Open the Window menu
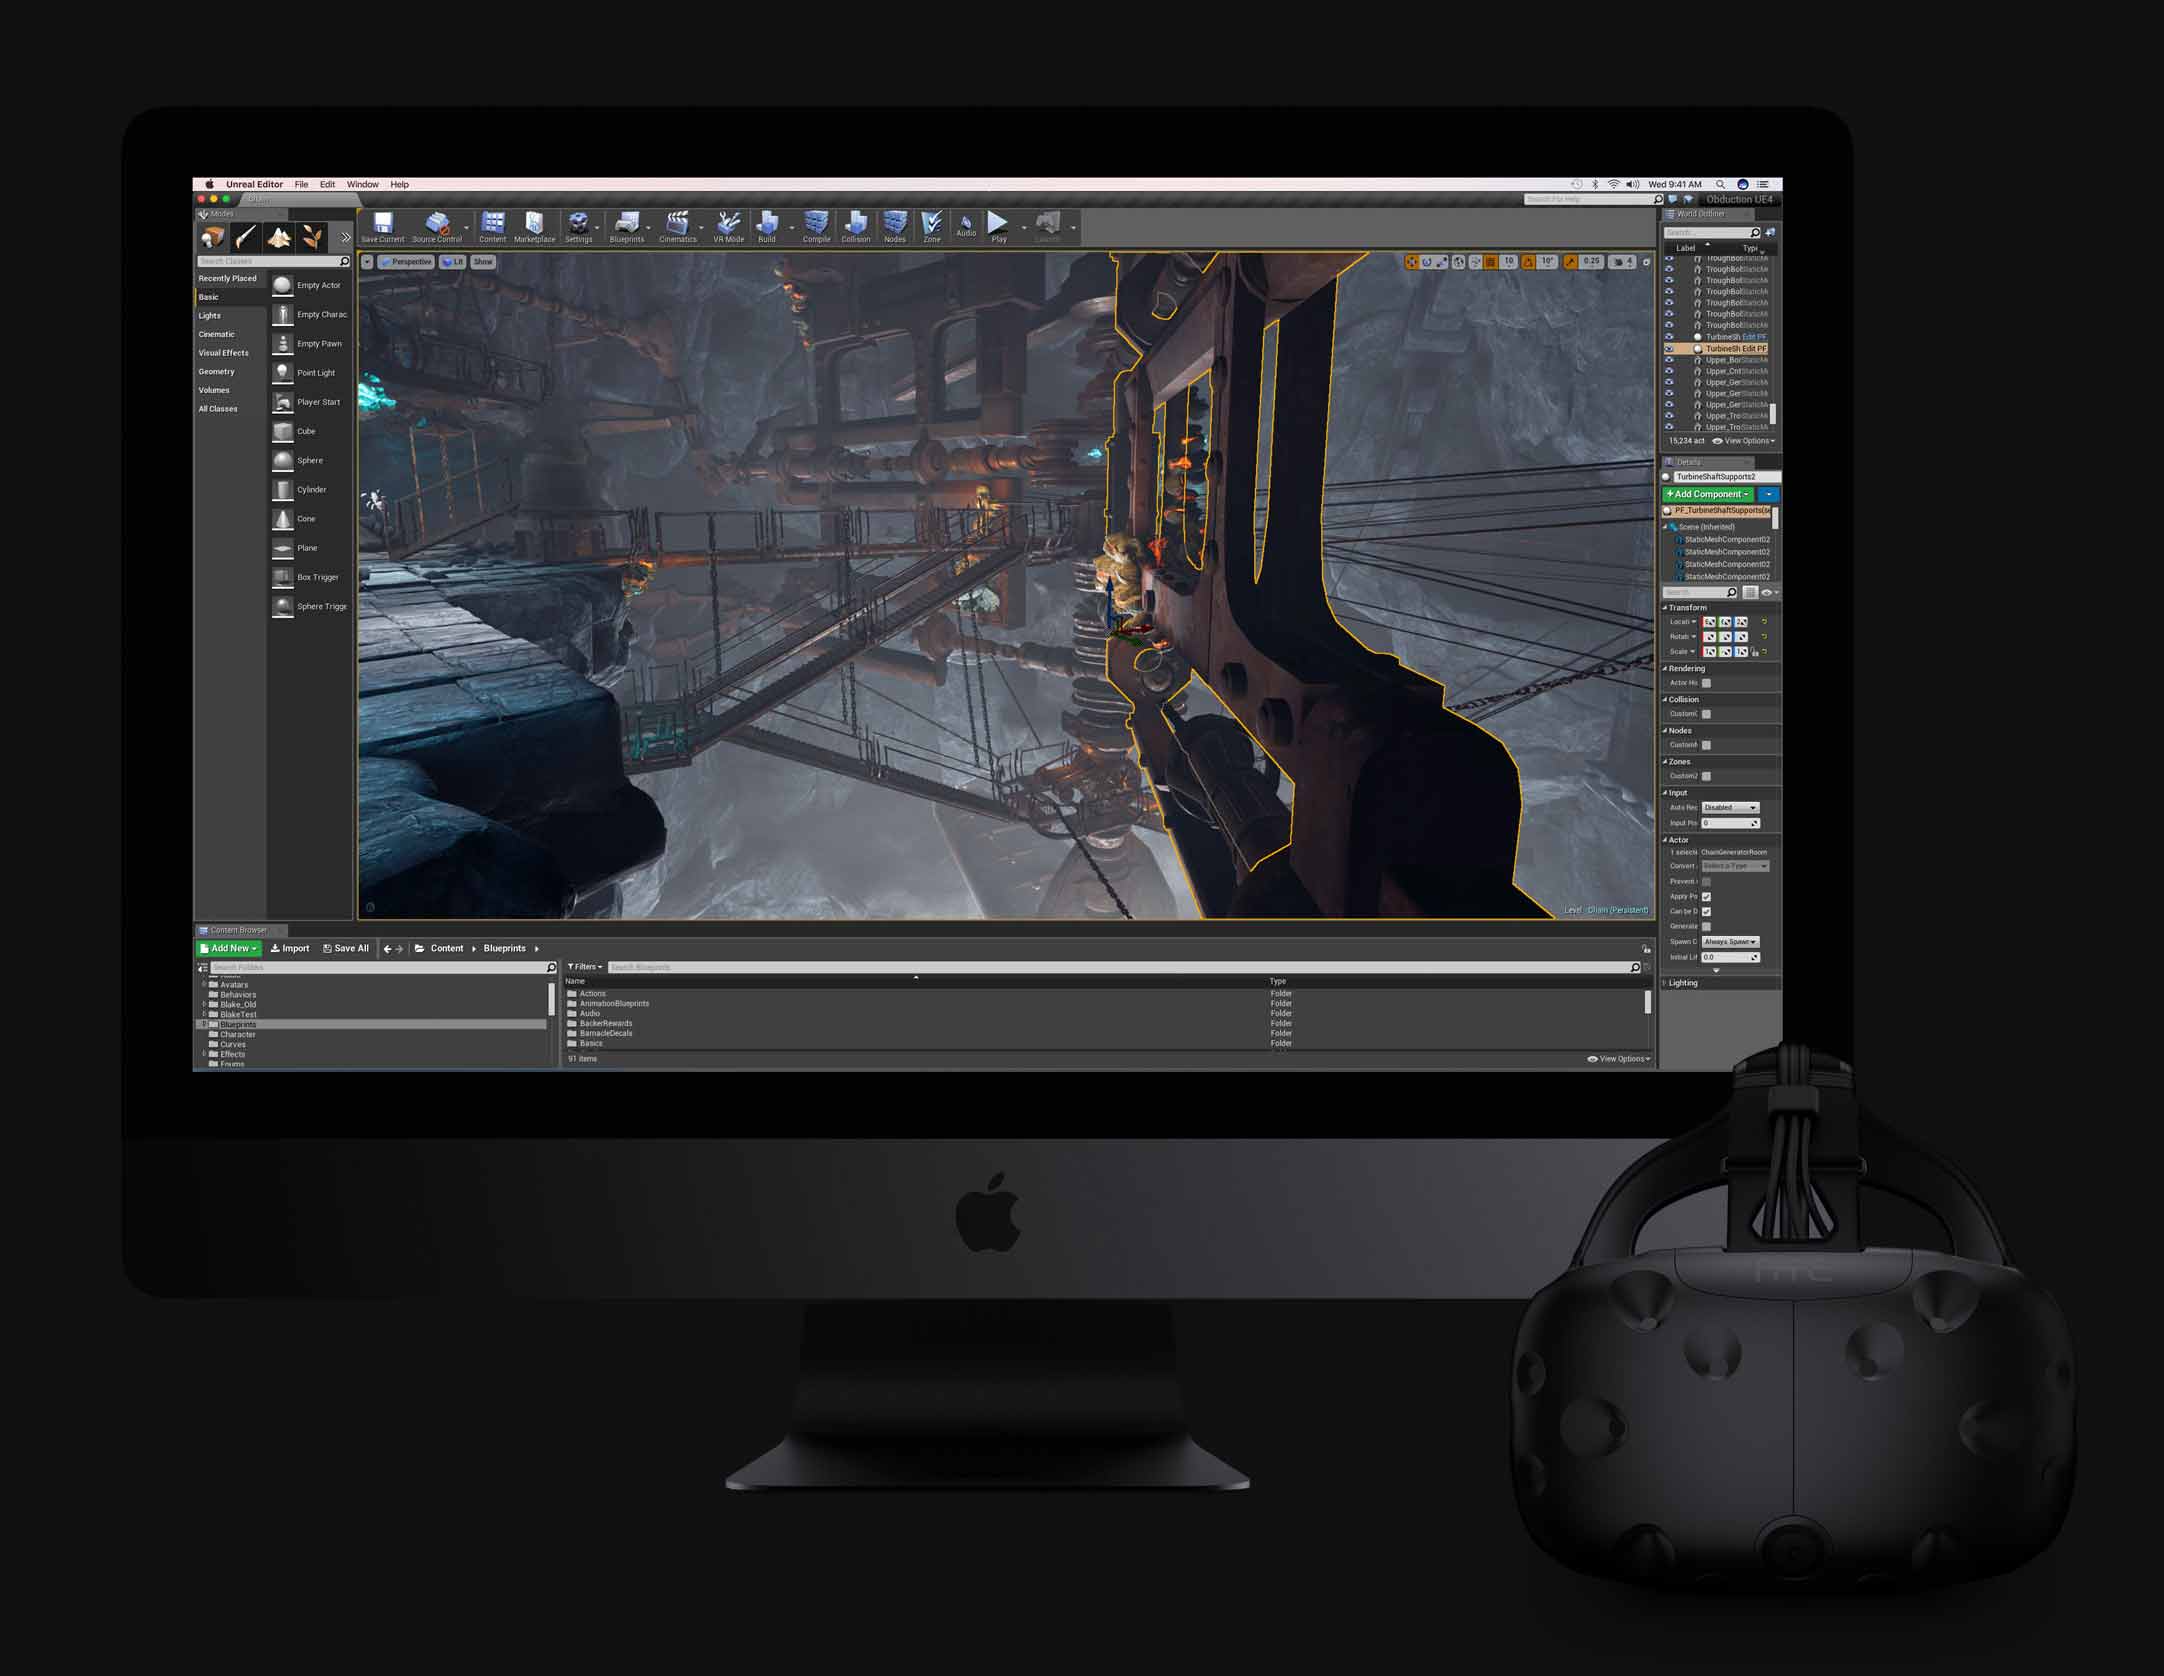This screenshot has width=2164, height=1676. 362,184
